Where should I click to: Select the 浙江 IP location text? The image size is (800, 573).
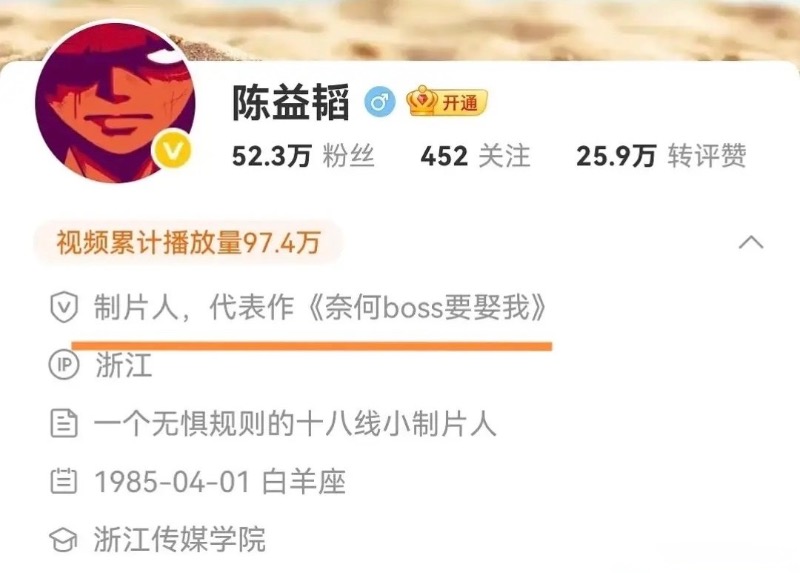pos(123,365)
